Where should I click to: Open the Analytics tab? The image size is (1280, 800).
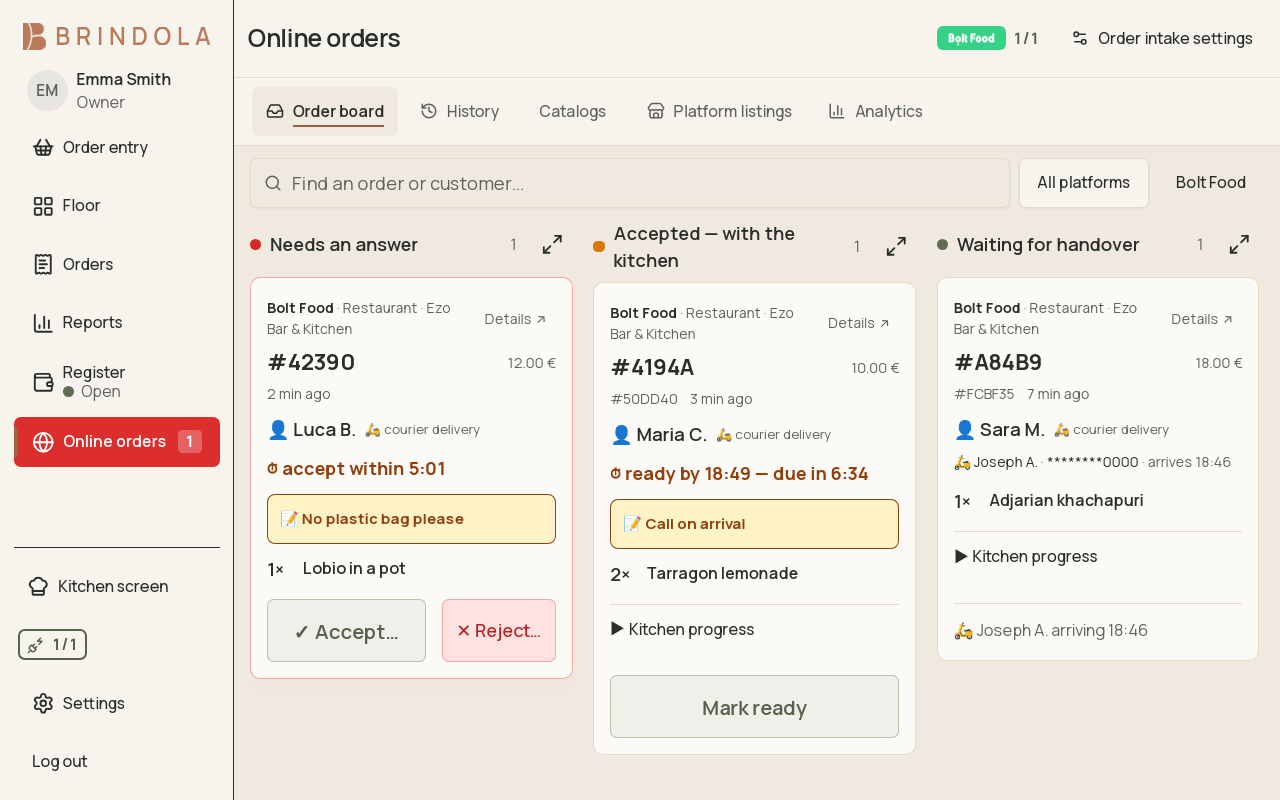875,111
